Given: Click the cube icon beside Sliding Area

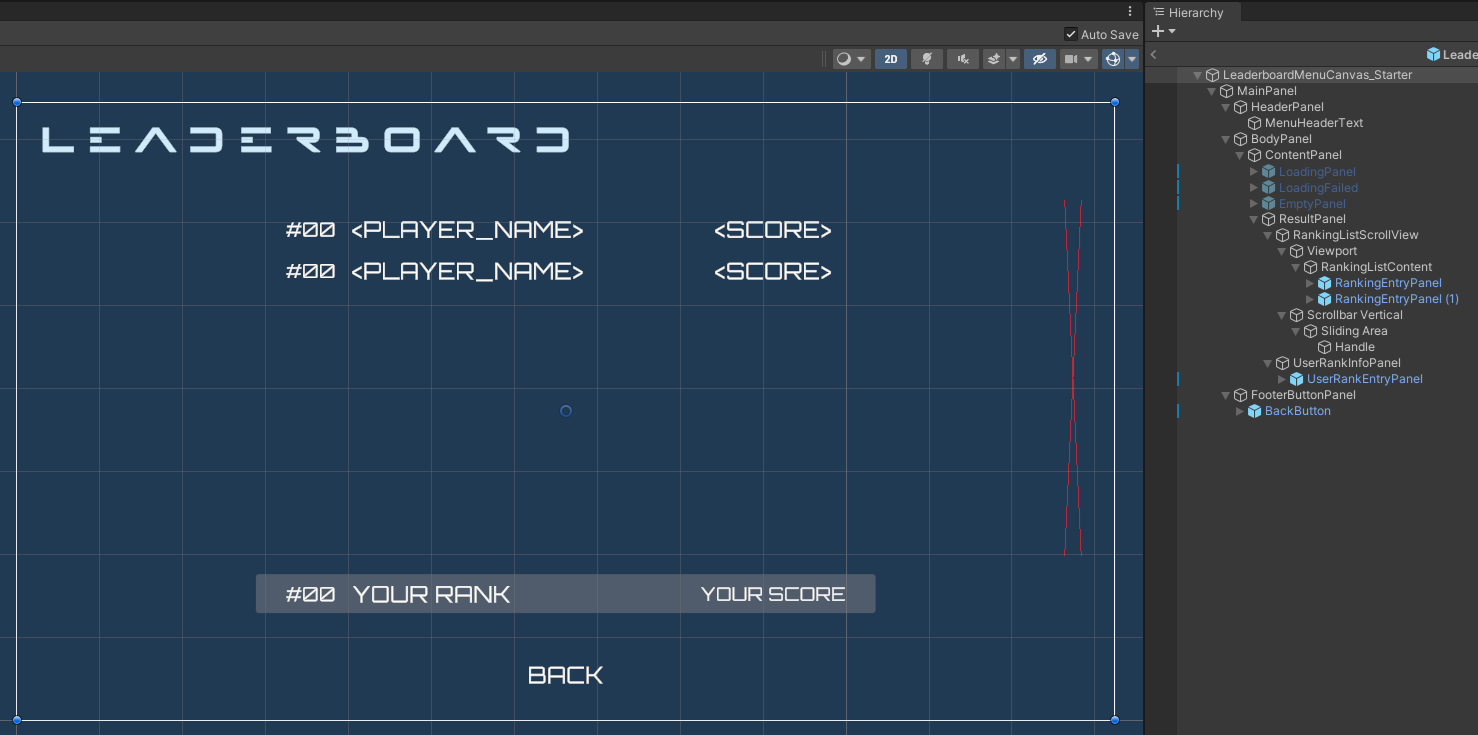Looking at the screenshot, I should [1311, 331].
